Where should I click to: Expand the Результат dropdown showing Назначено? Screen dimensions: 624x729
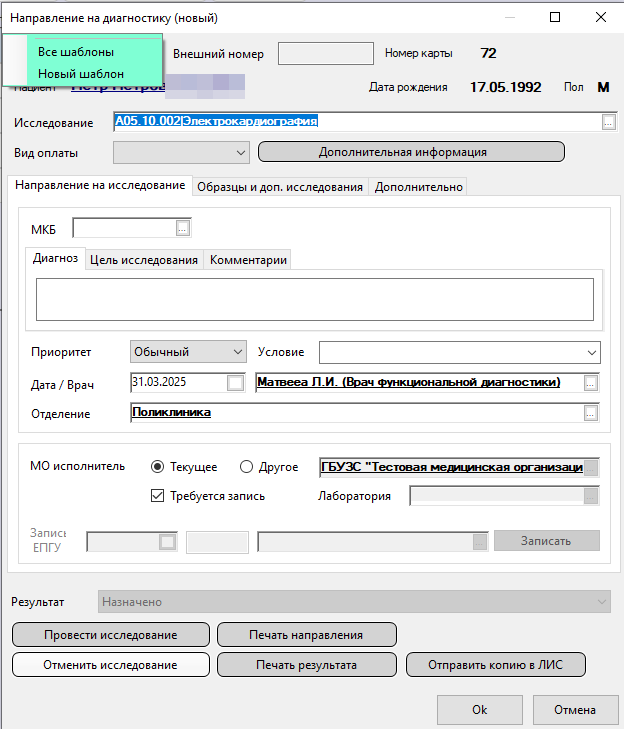pos(602,602)
